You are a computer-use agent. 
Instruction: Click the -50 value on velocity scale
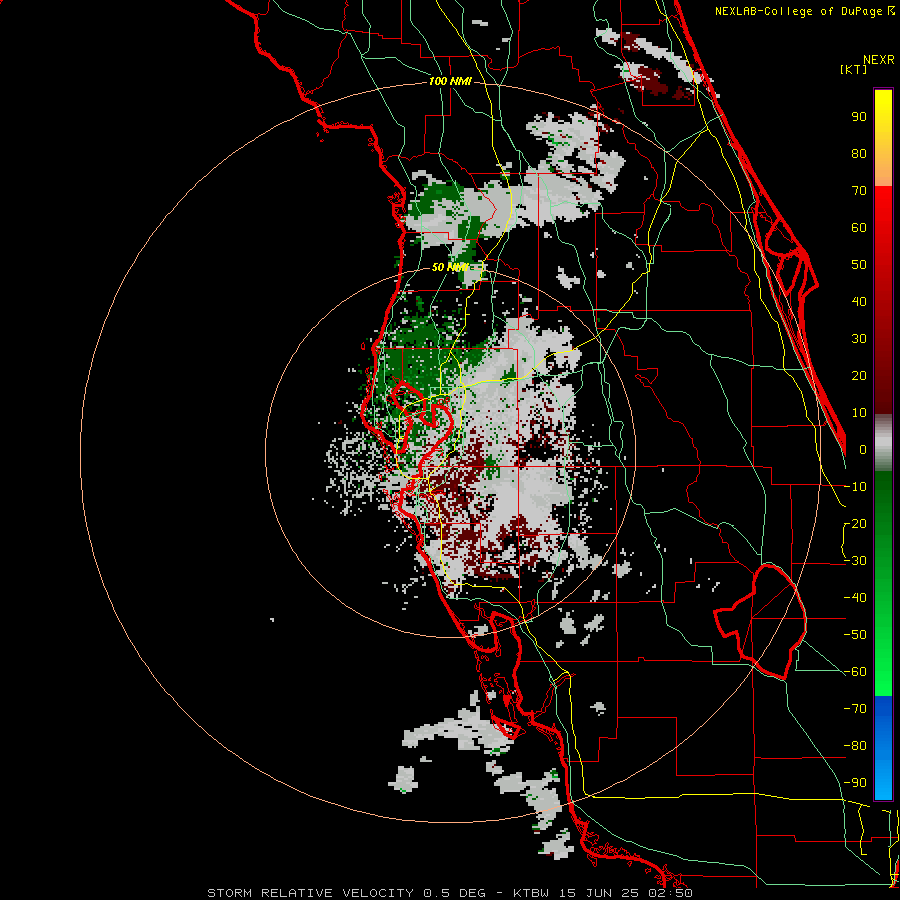pyautogui.click(x=855, y=635)
